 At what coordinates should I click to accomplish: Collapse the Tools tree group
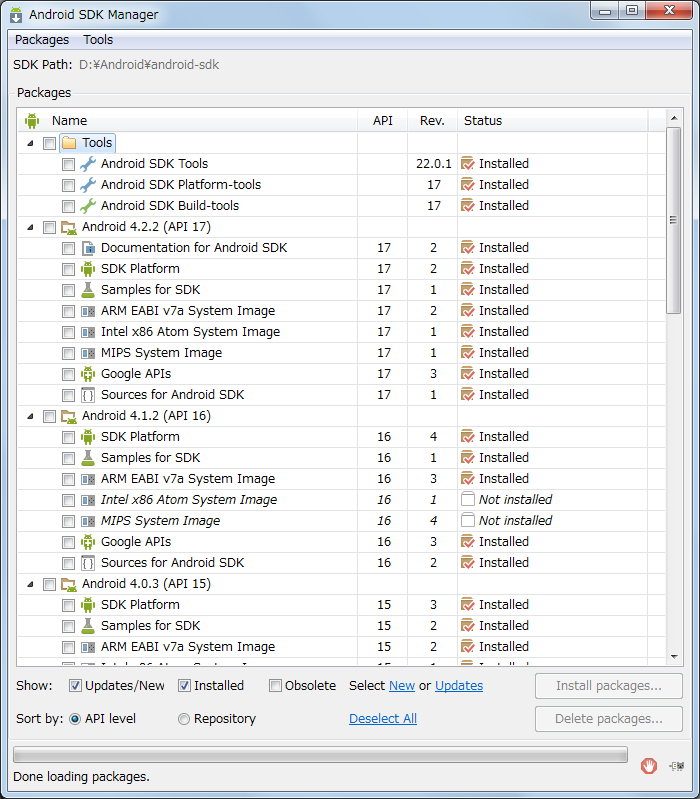click(30, 143)
